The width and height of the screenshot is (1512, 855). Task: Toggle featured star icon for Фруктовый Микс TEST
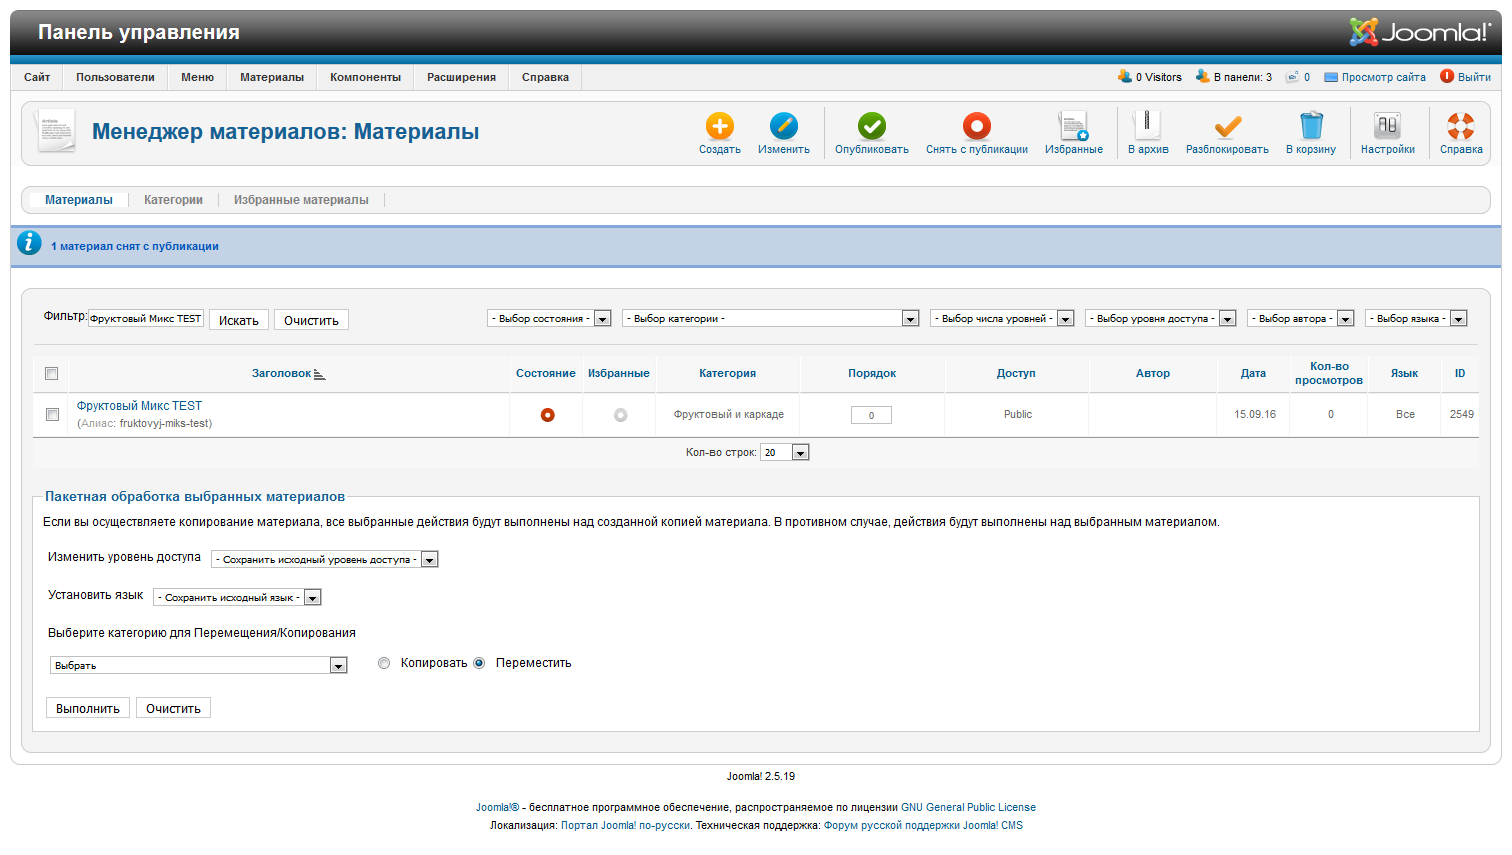621,415
